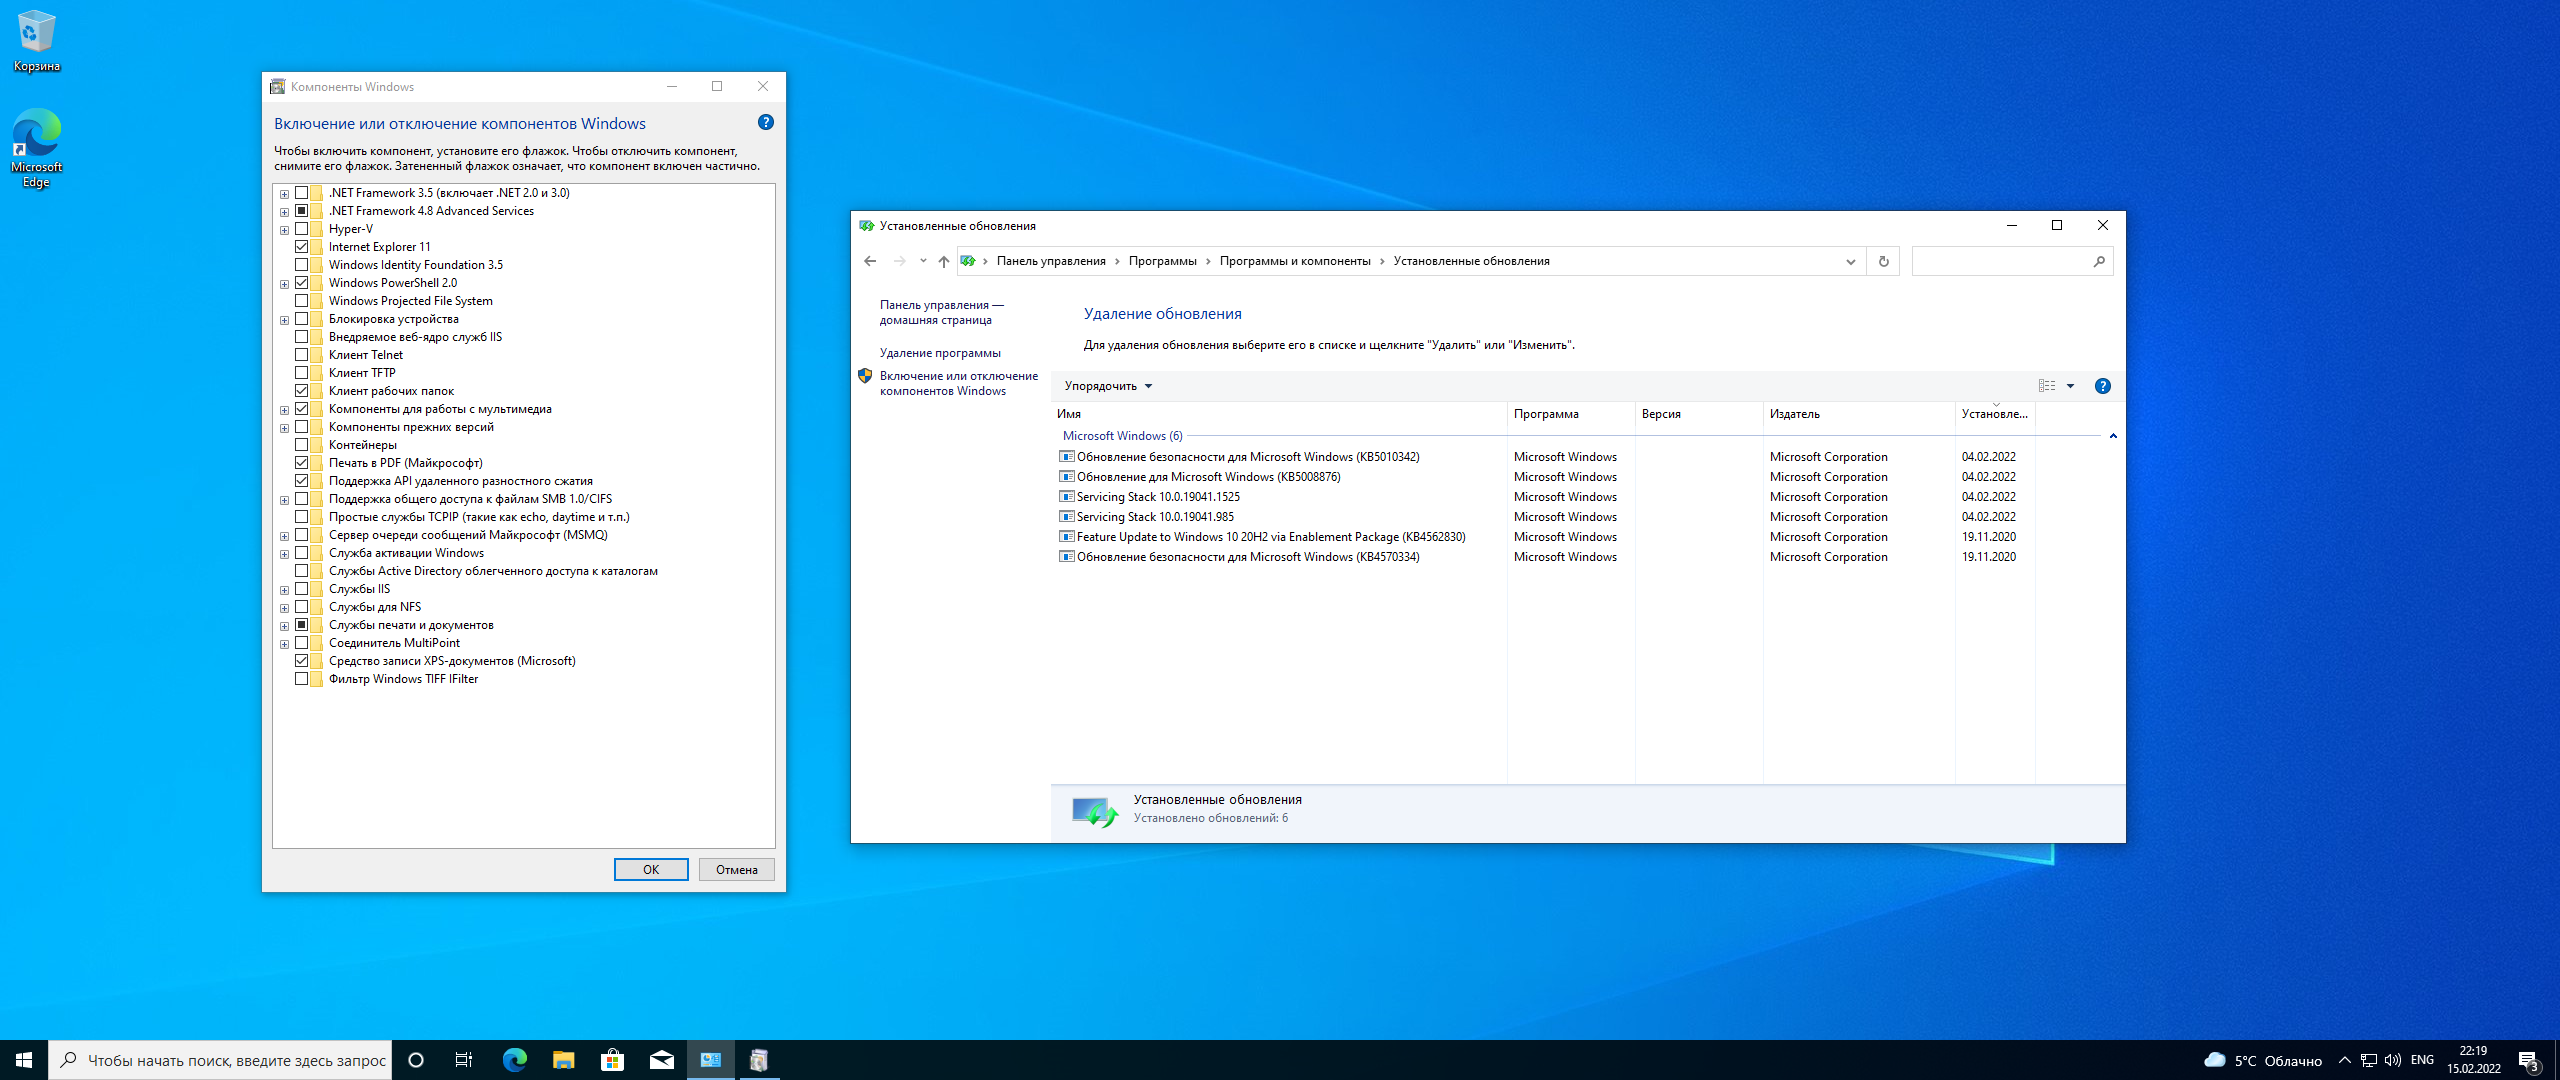Image resolution: width=2560 pixels, height=1080 pixels.
Task: Expand .NET Framework 4.8 Advanced Services node
Action: (284, 212)
